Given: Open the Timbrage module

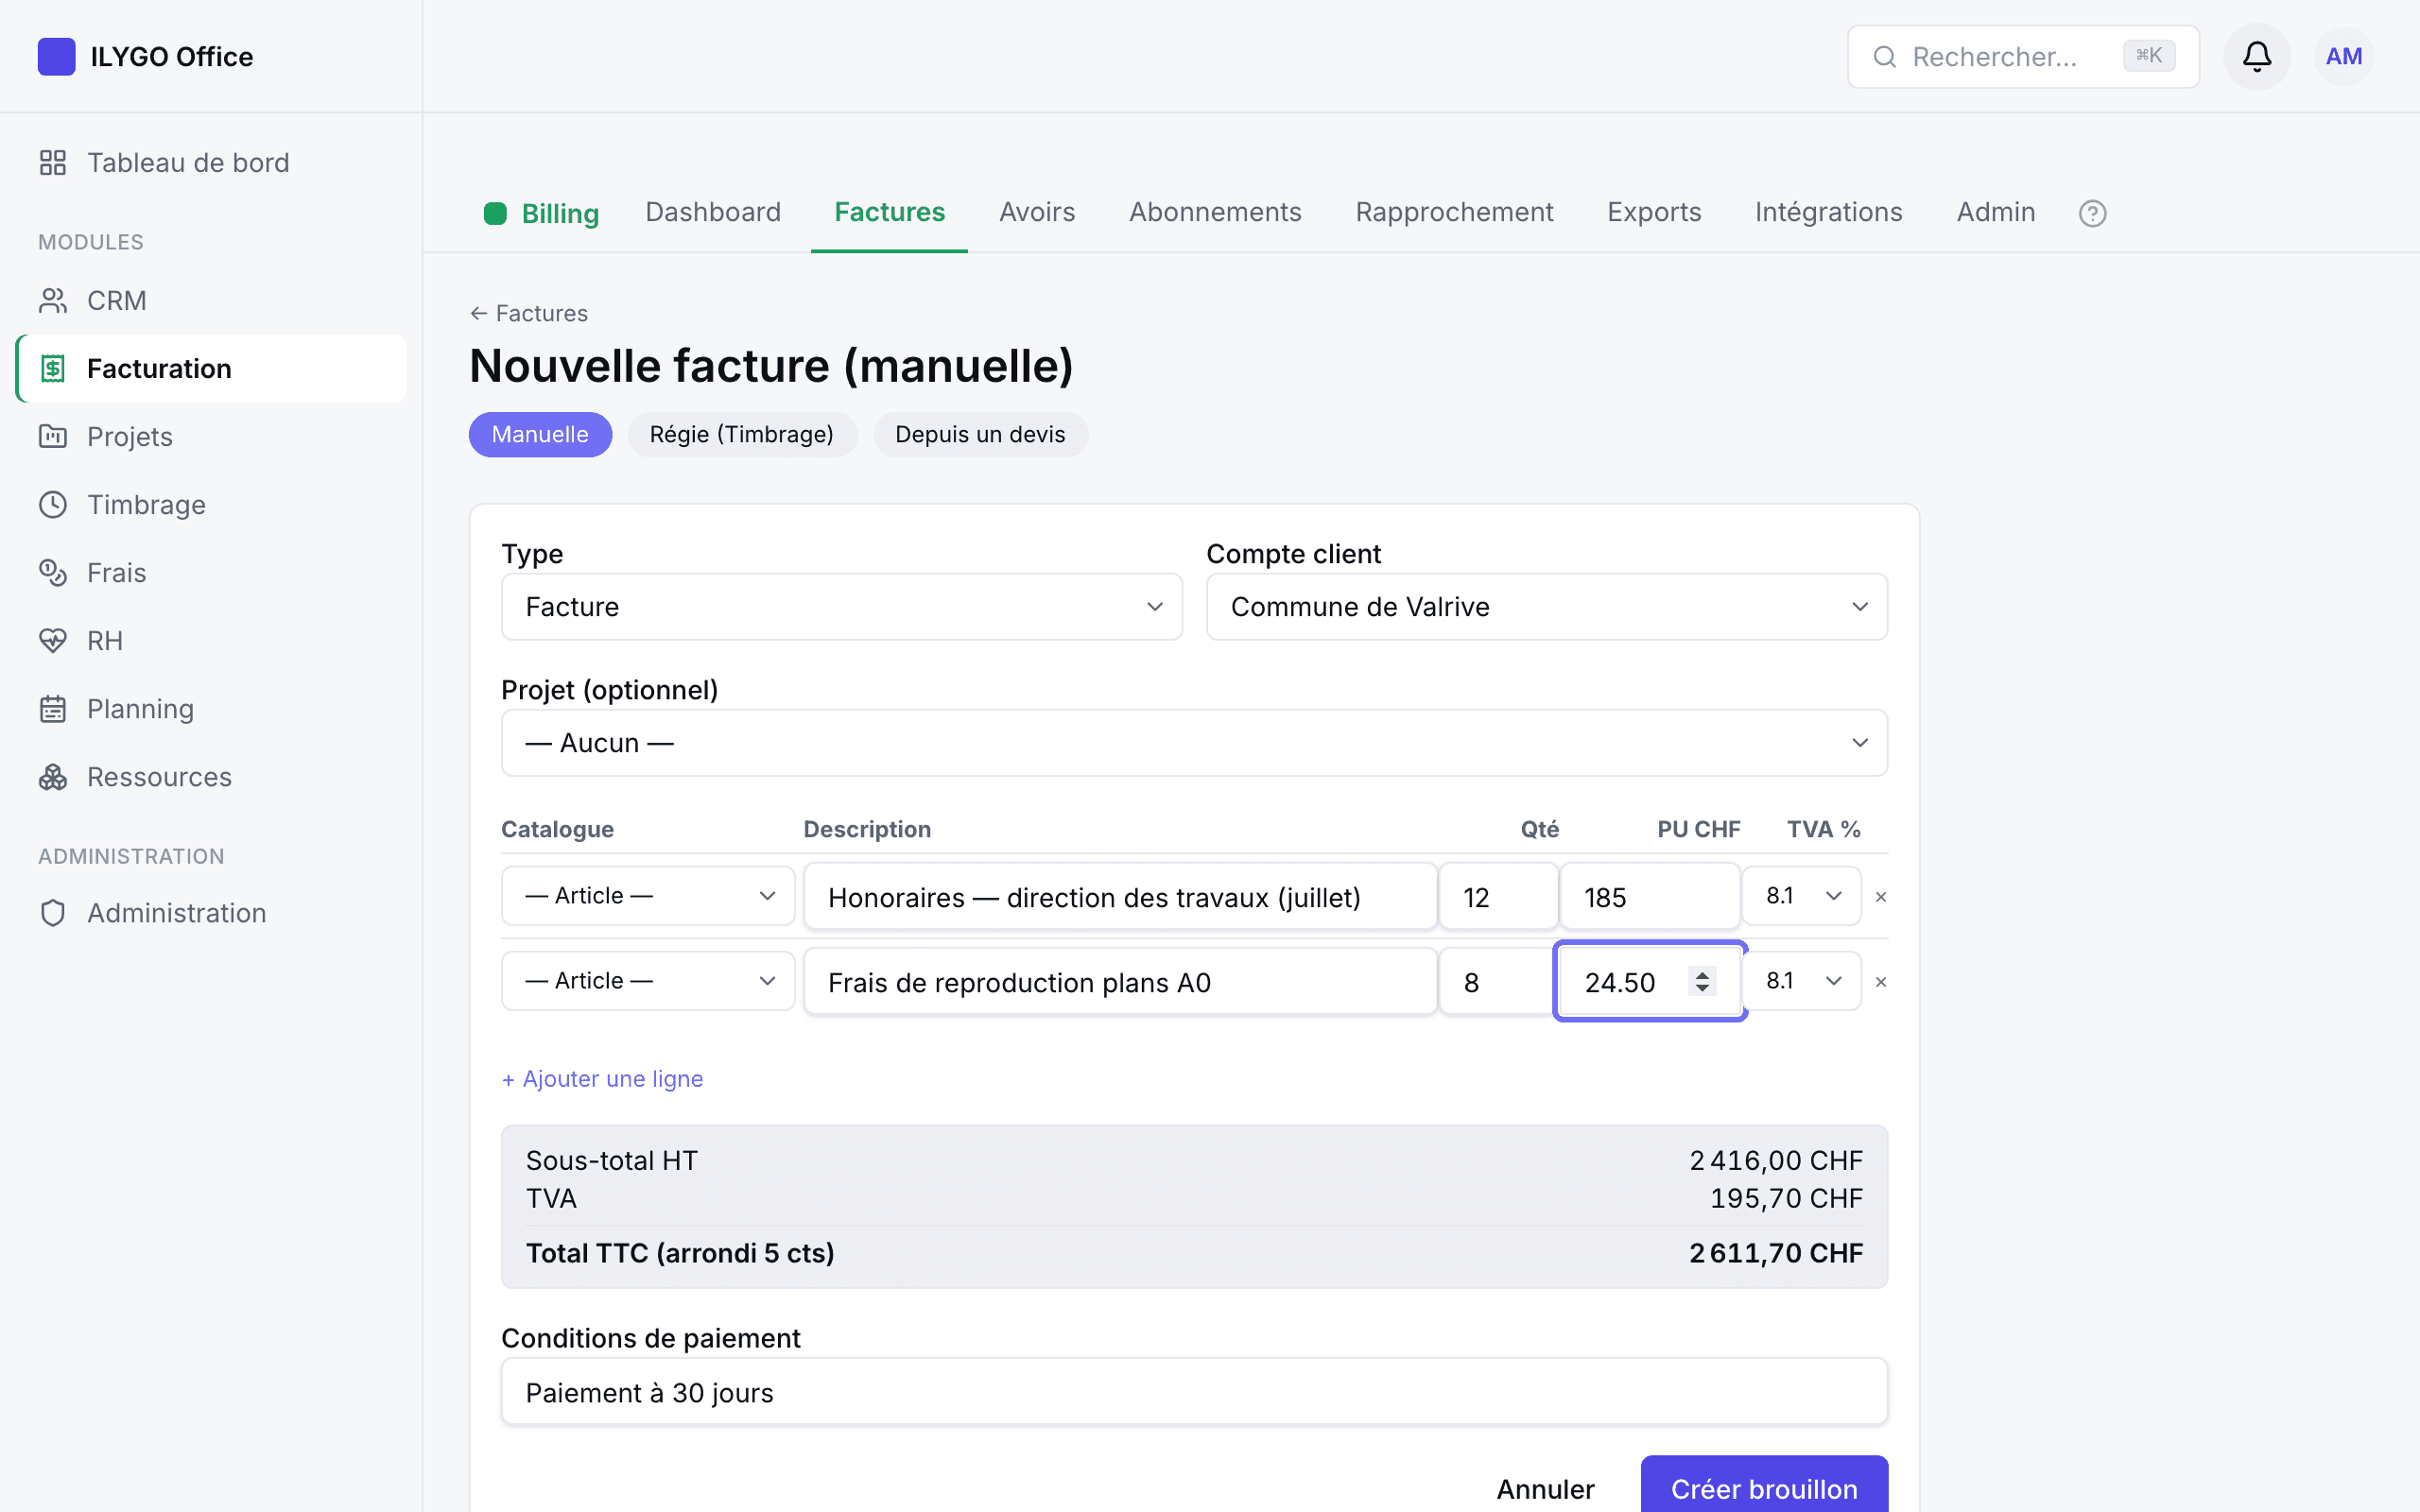Looking at the screenshot, I should [x=211, y=504].
